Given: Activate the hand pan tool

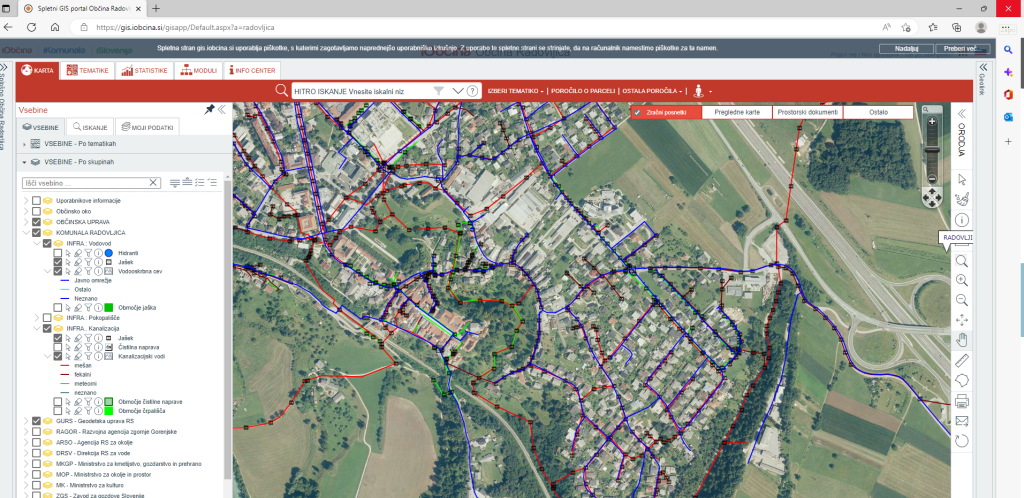Looking at the screenshot, I should click(x=962, y=340).
